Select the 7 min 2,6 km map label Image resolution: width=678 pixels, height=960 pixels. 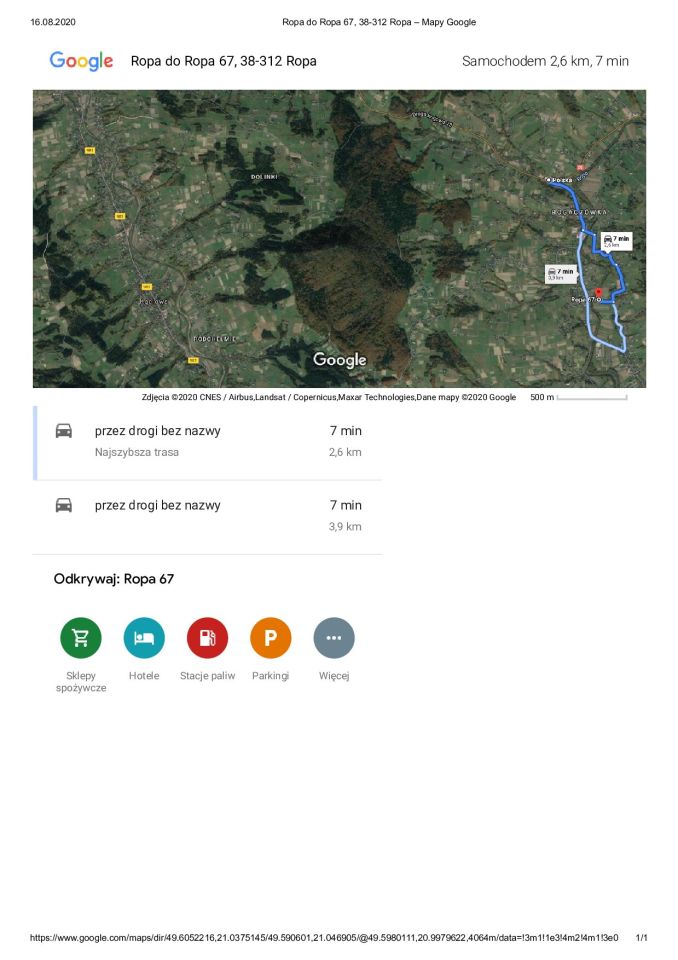[x=616, y=241]
